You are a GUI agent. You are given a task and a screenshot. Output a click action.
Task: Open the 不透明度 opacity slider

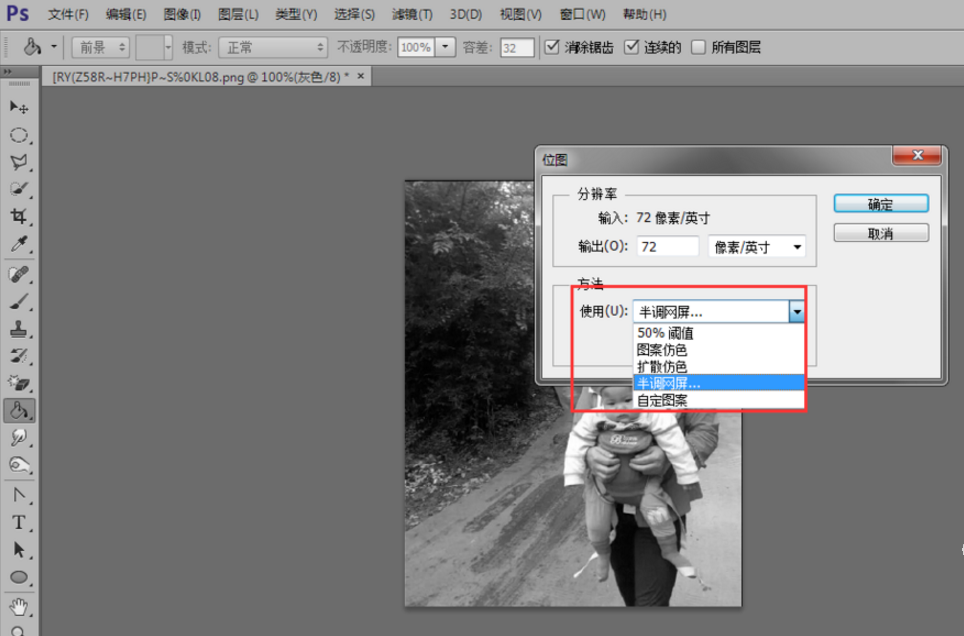[445, 46]
